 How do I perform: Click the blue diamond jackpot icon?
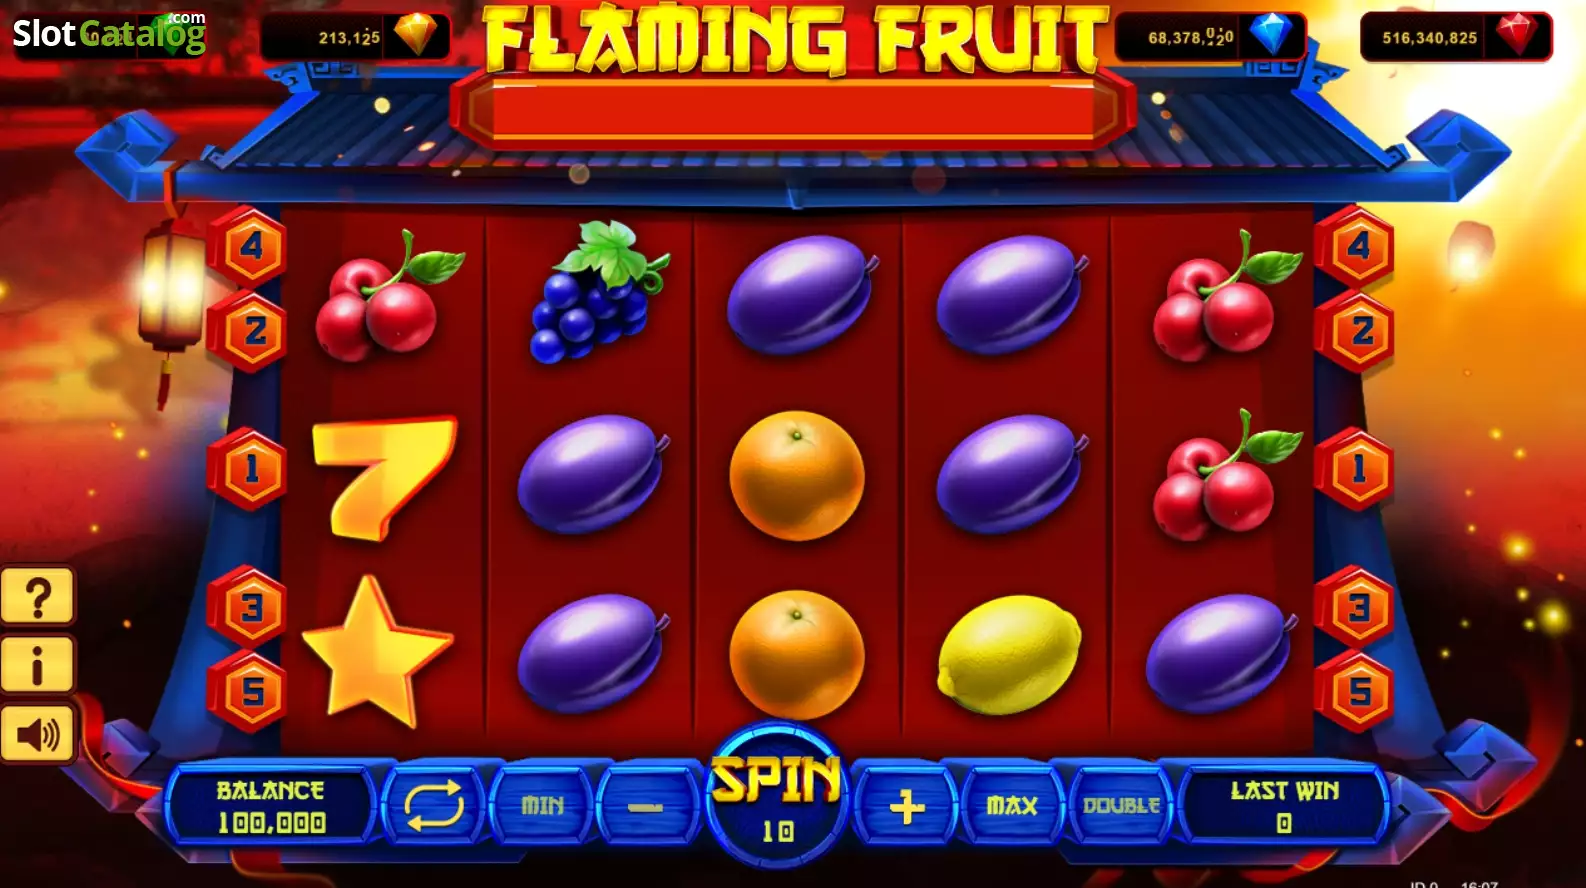tap(1271, 34)
